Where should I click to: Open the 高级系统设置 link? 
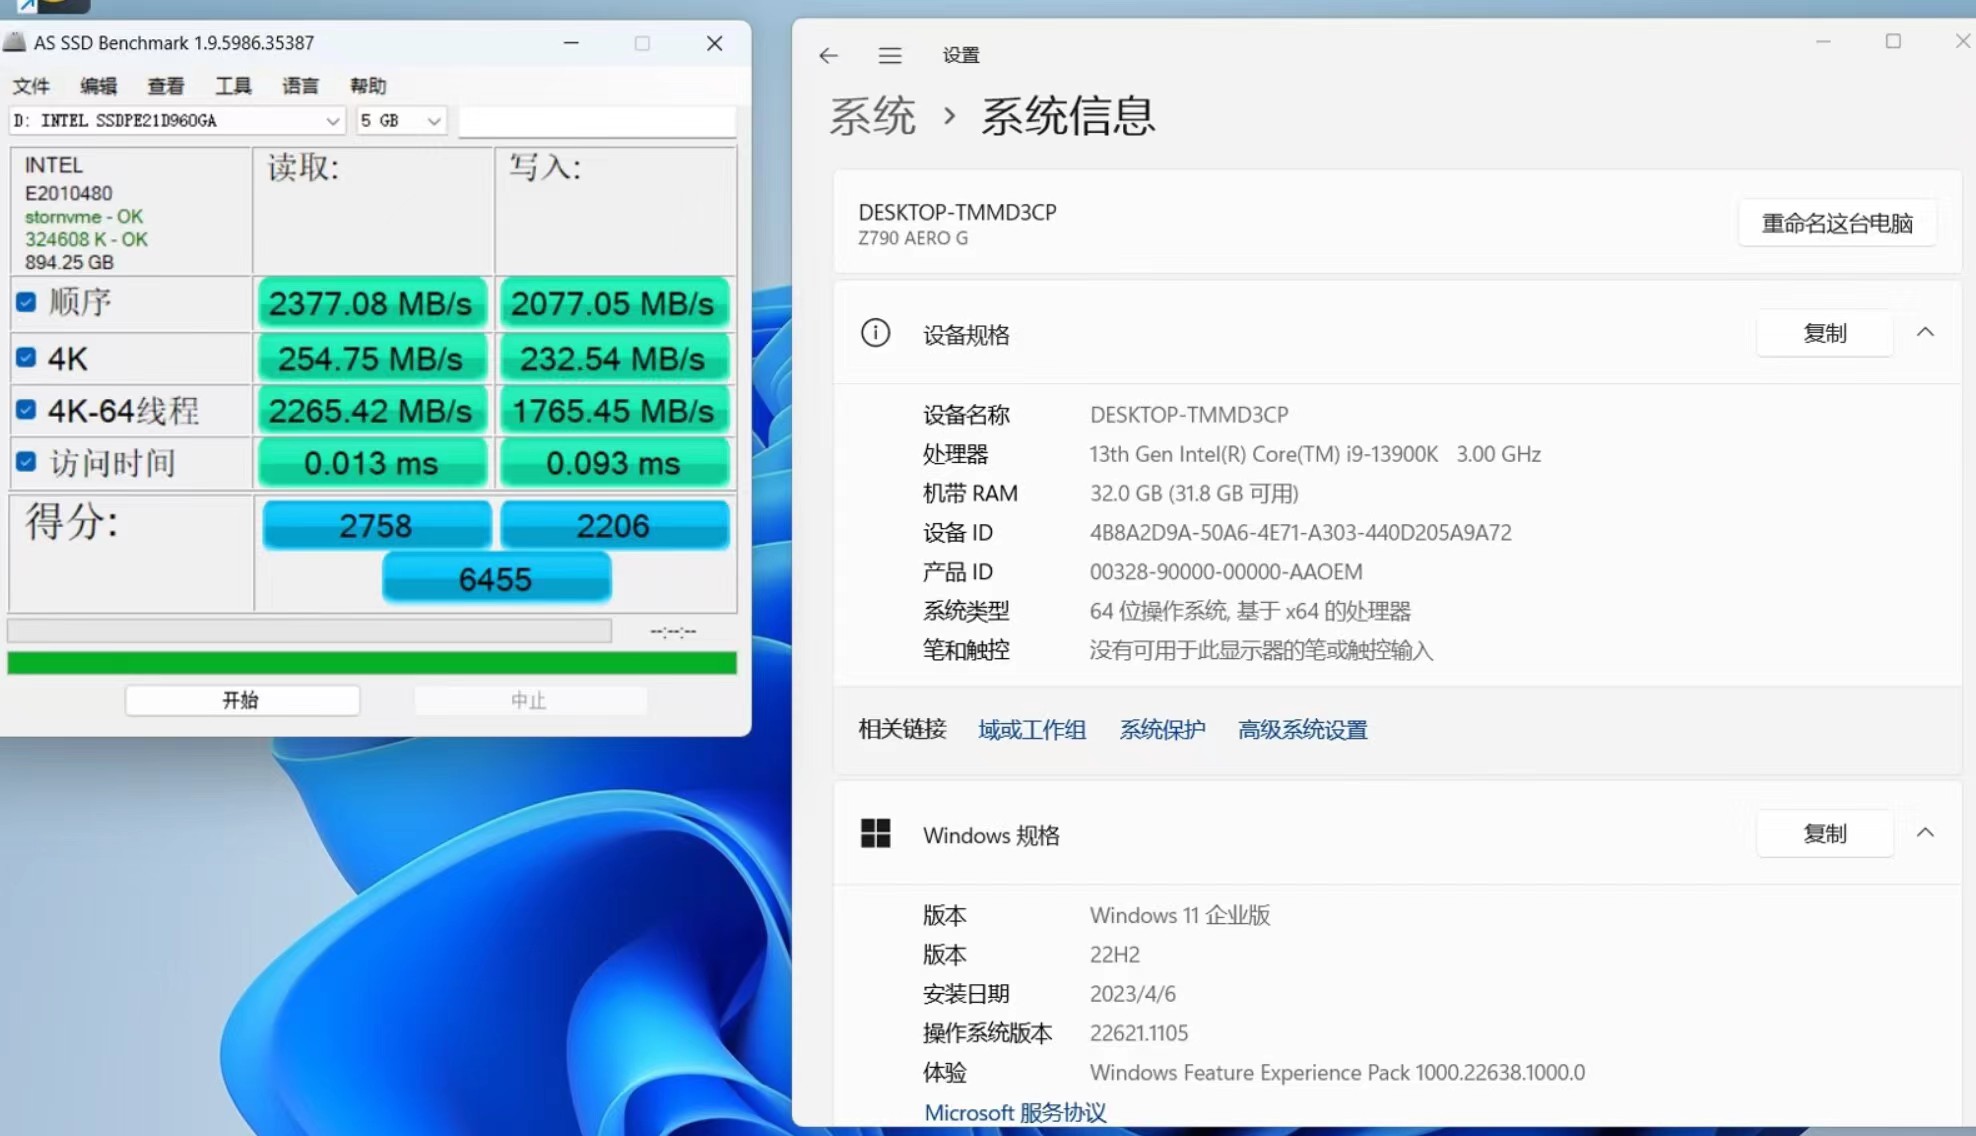[x=1302, y=730]
